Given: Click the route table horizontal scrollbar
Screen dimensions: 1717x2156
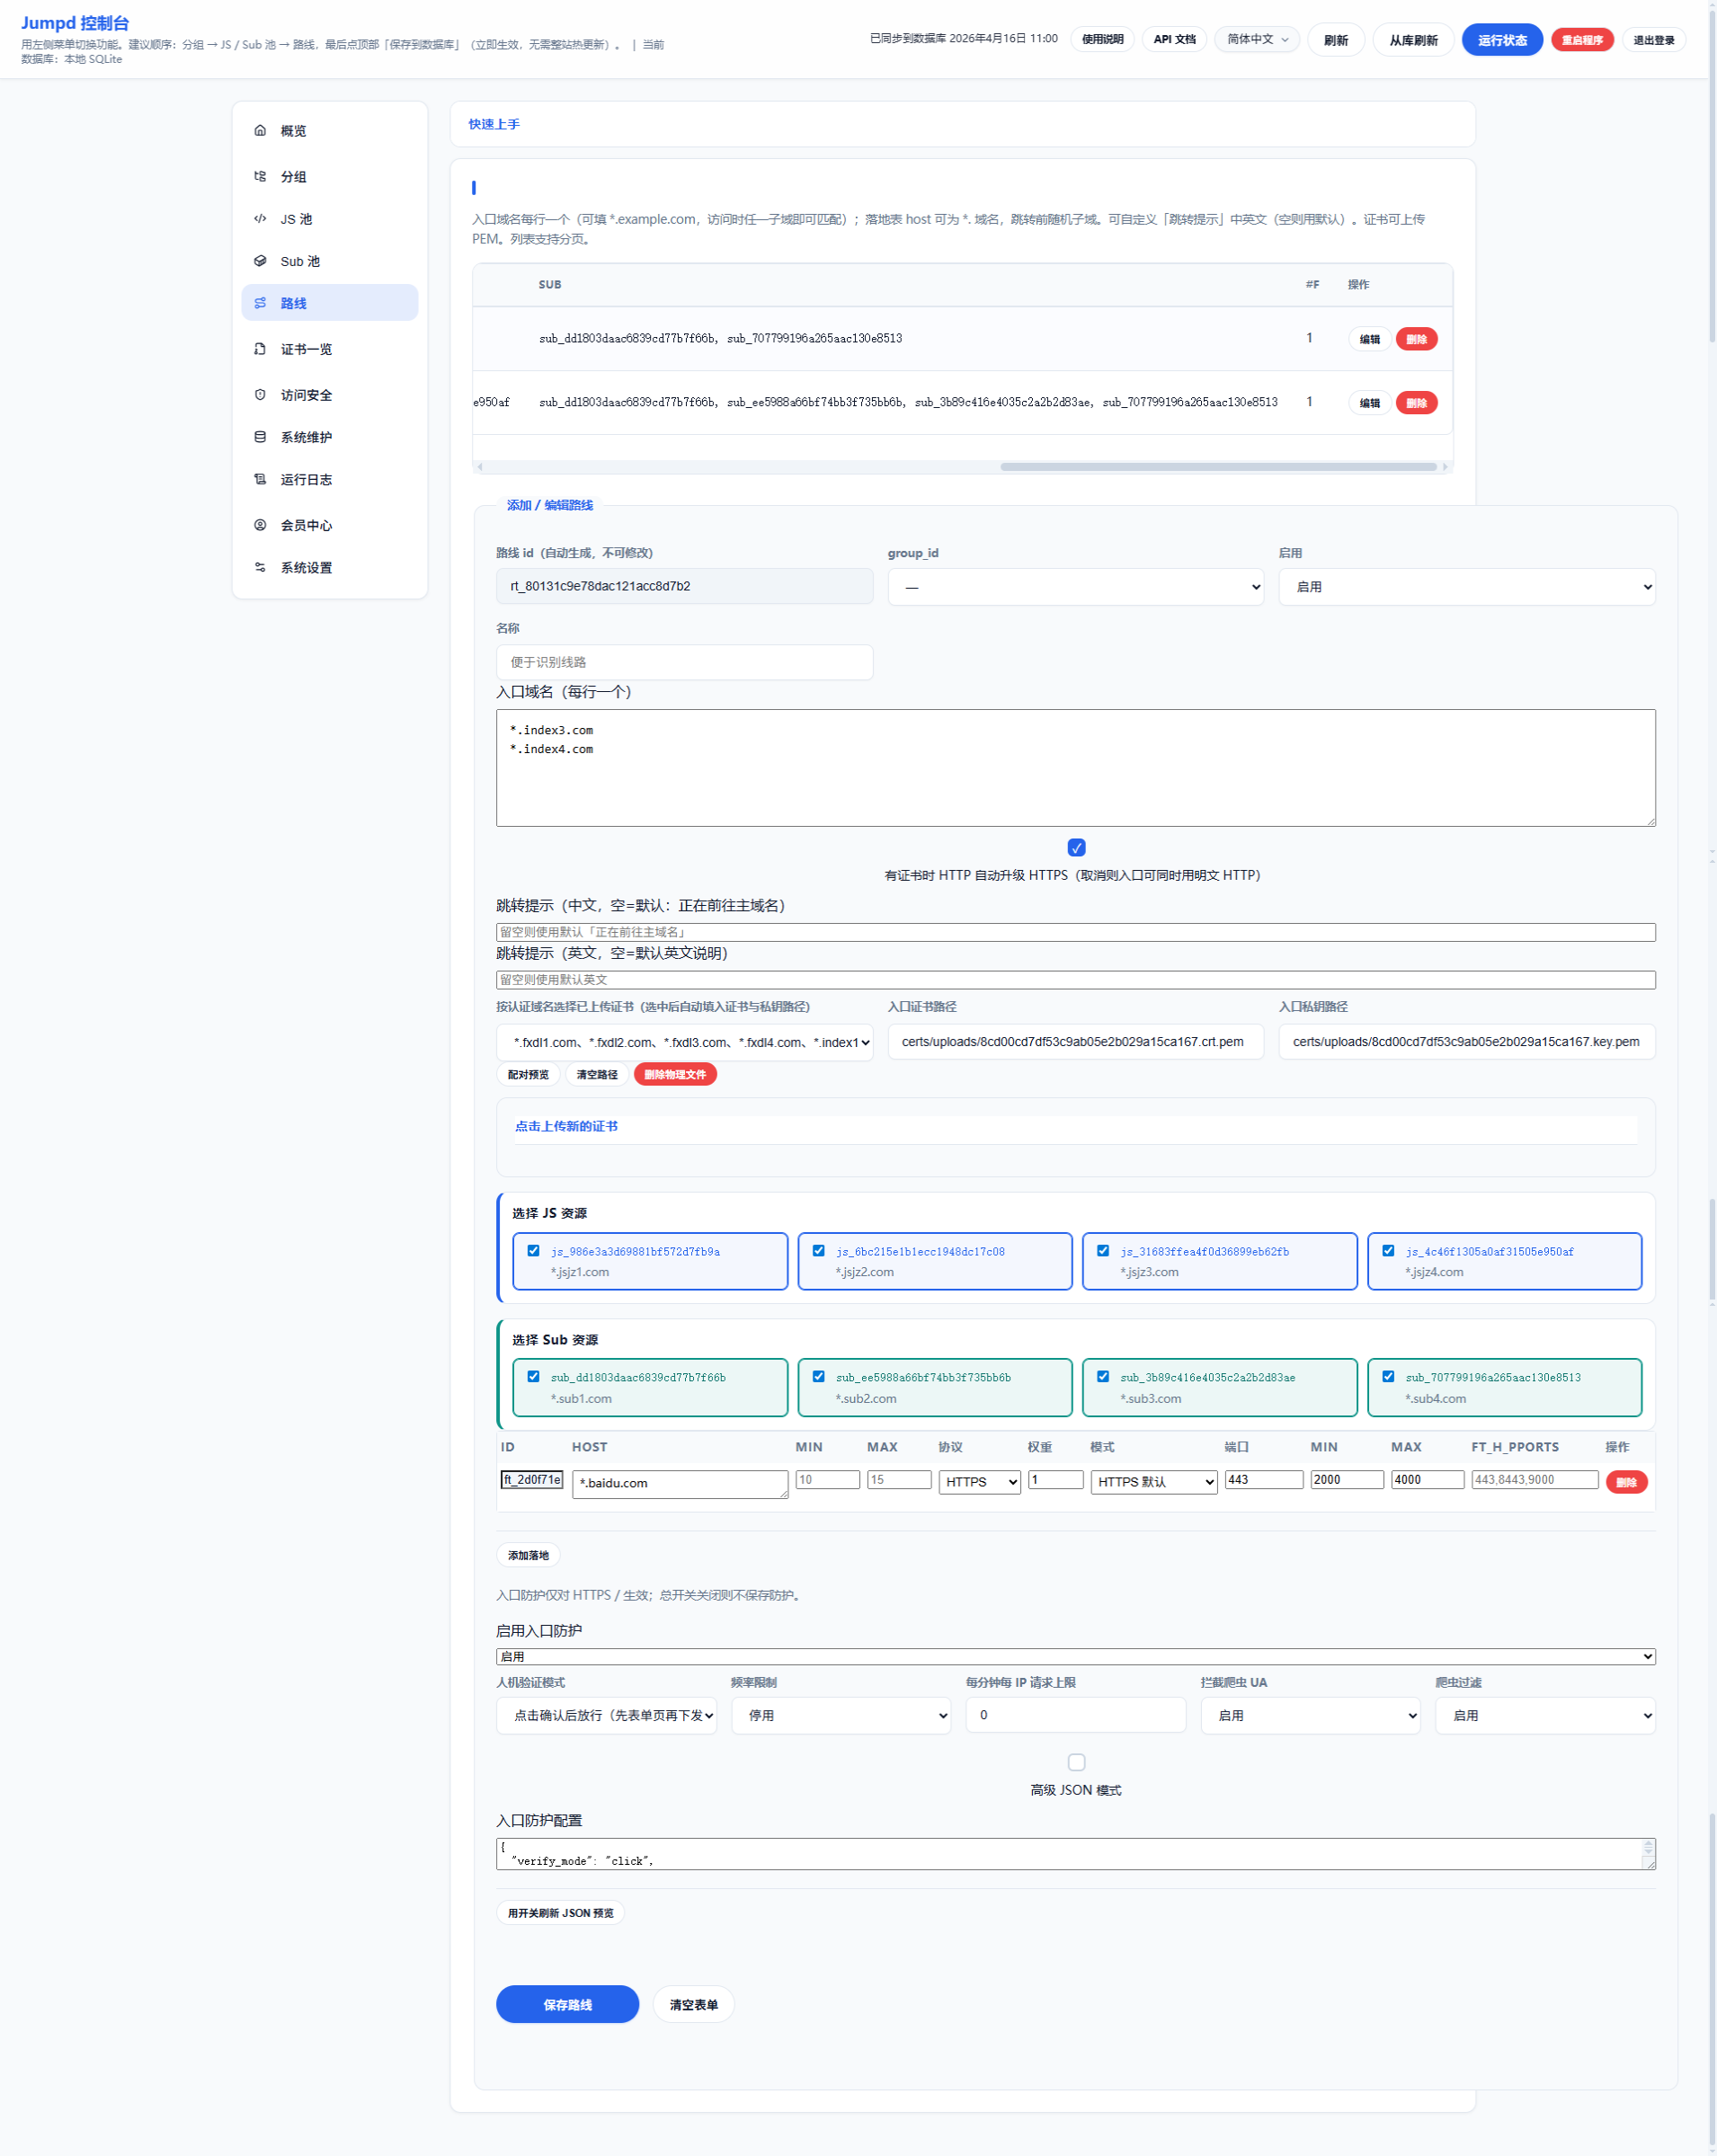Looking at the screenshot, I should coord(1217,467).
